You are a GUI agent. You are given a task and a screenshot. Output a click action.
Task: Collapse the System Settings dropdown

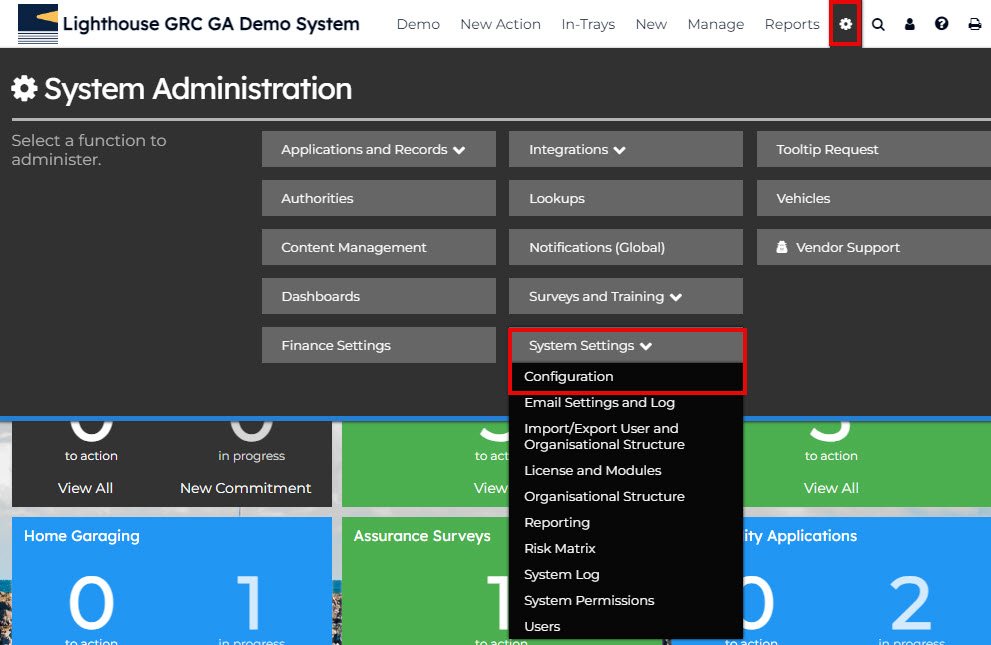pos(625,346)
